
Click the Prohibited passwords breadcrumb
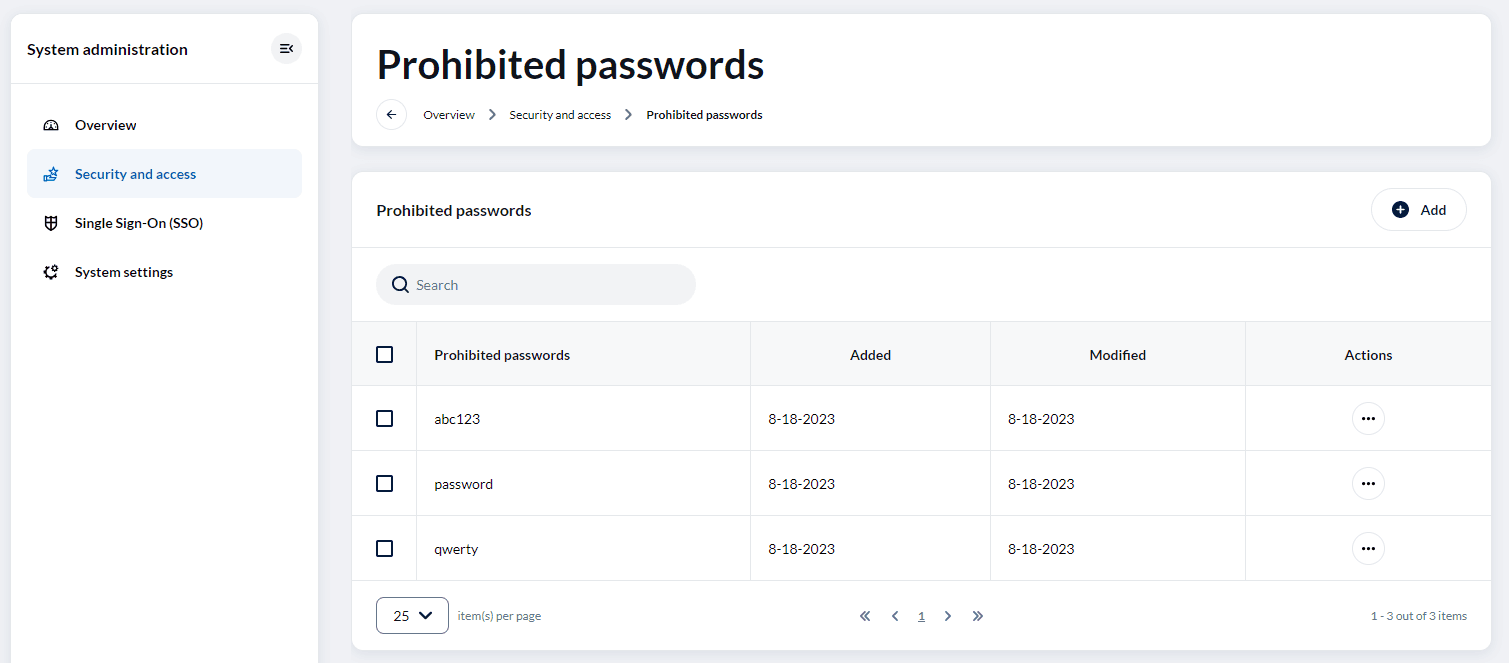pos(704,115)
